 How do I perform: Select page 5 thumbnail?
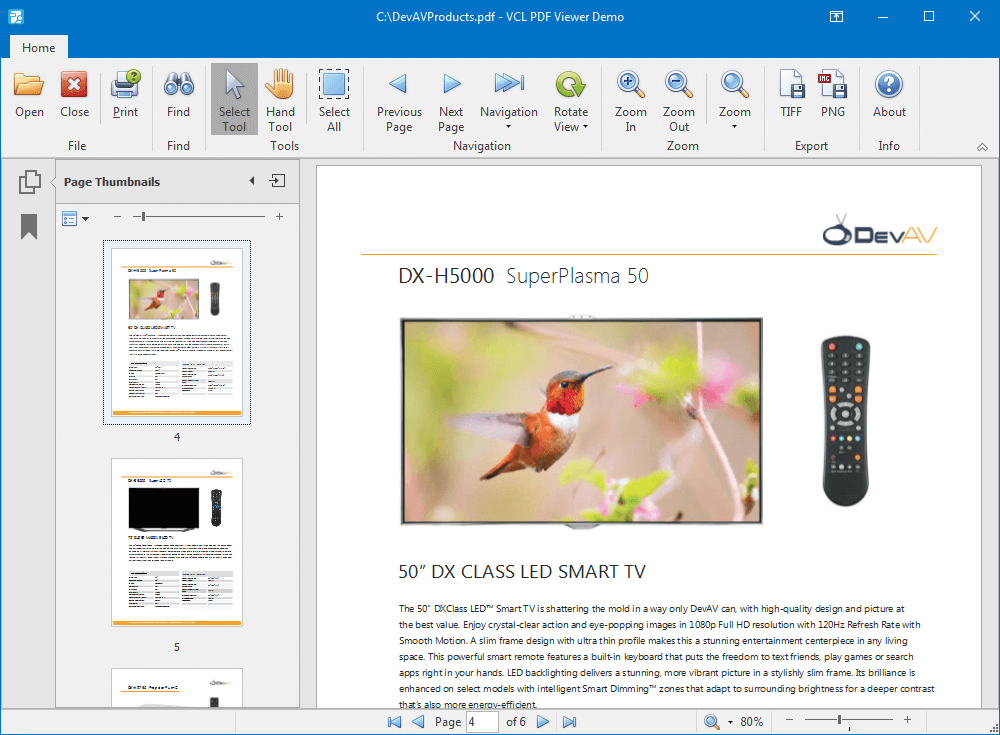tap(177, 542)
